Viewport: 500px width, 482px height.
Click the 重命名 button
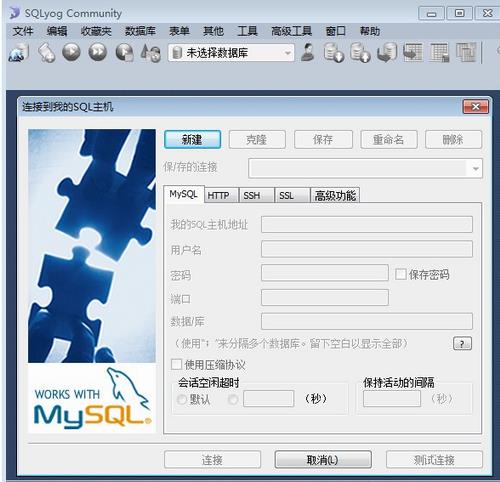[389, 139]
